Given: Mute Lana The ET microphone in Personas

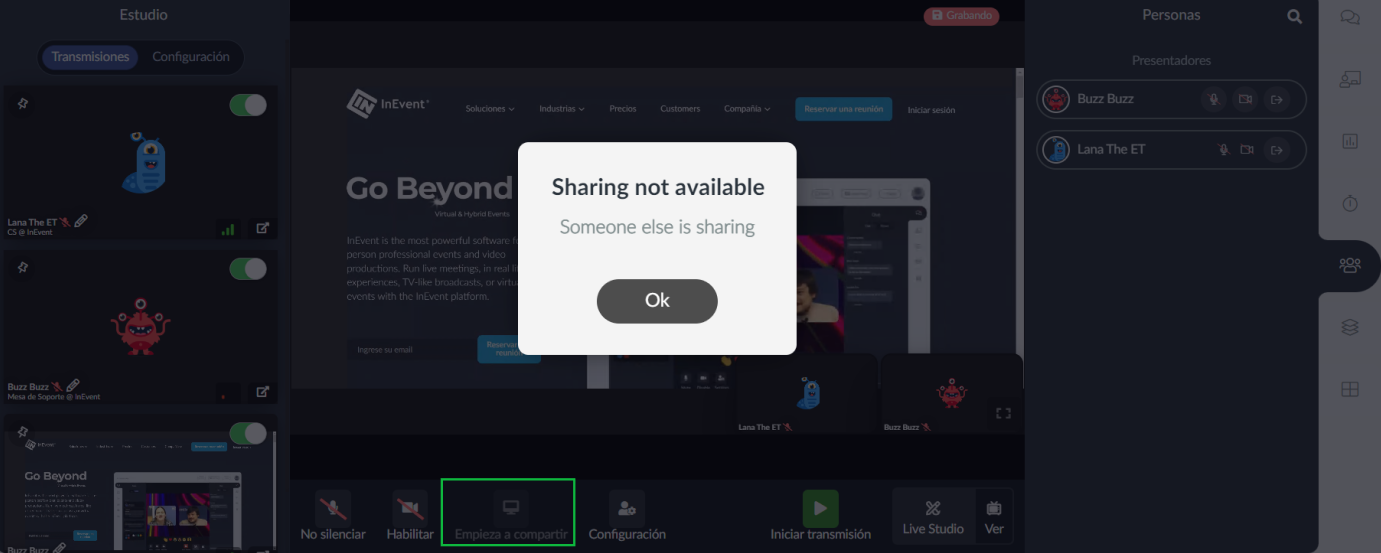Looking at the screenshot, I should click(1222, 149).
